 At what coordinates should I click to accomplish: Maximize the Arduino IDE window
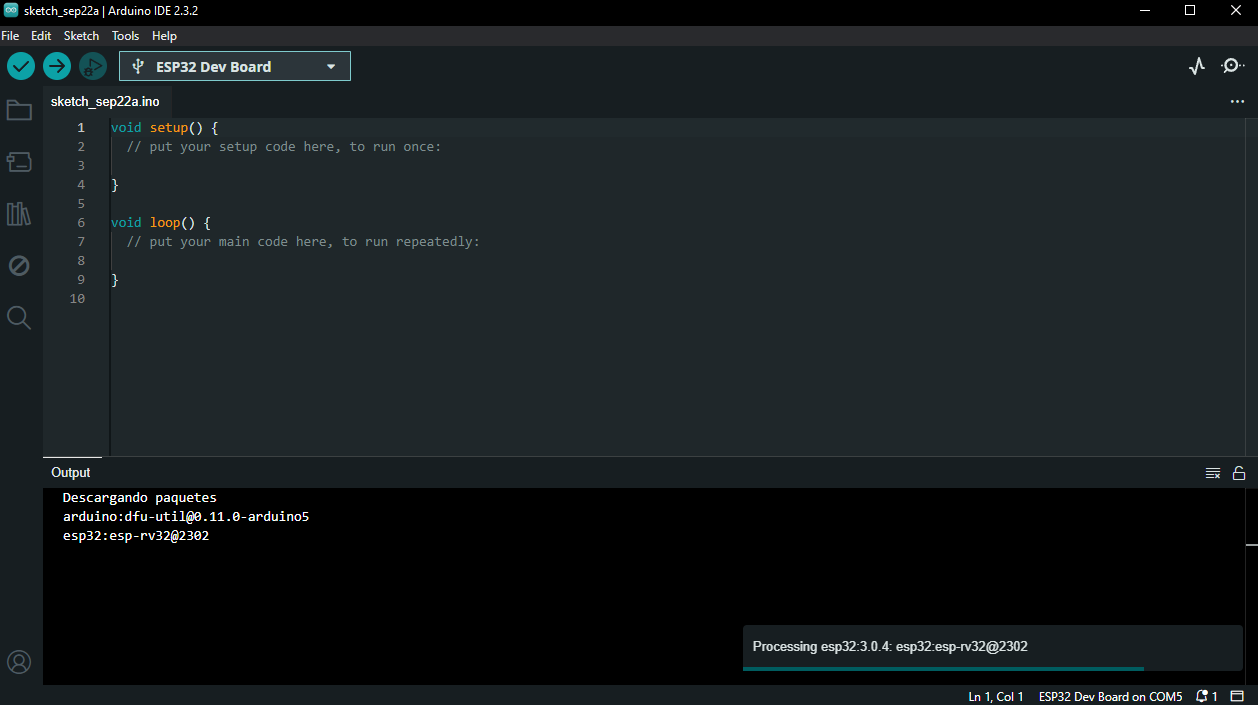click(x=1190, y=10)
